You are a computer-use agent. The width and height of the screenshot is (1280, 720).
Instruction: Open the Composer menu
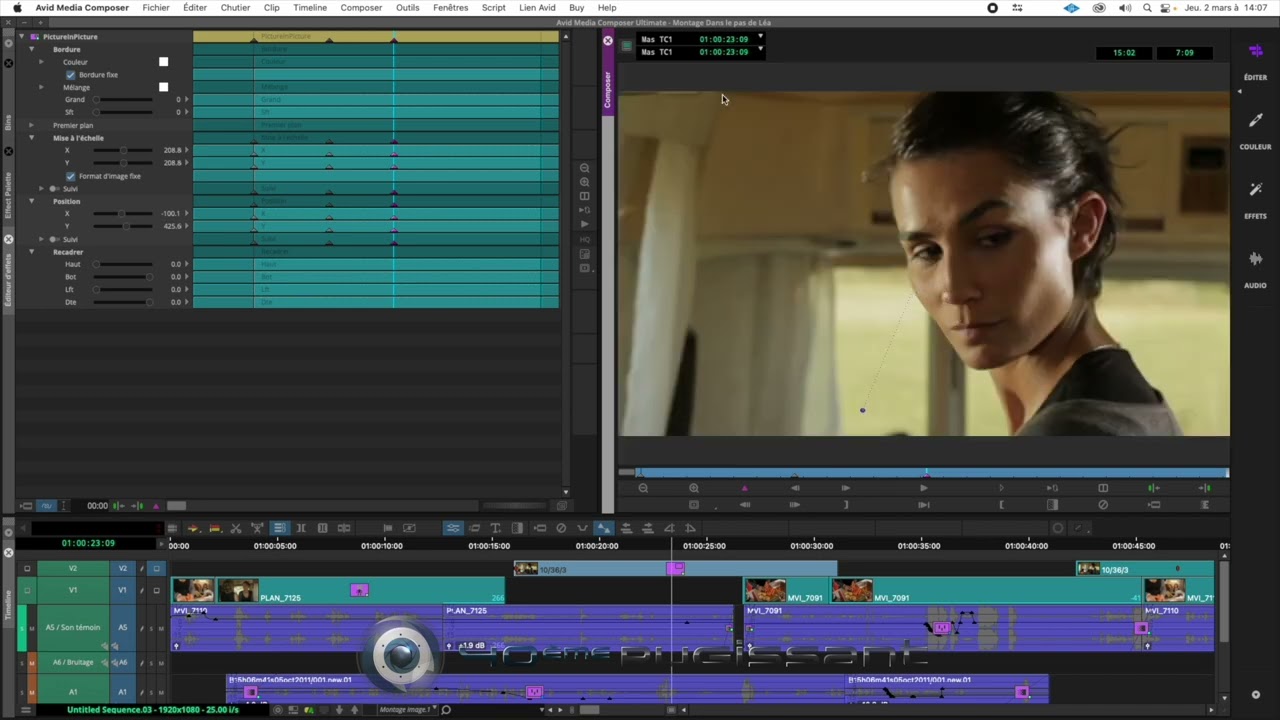(x=361, y=7)
